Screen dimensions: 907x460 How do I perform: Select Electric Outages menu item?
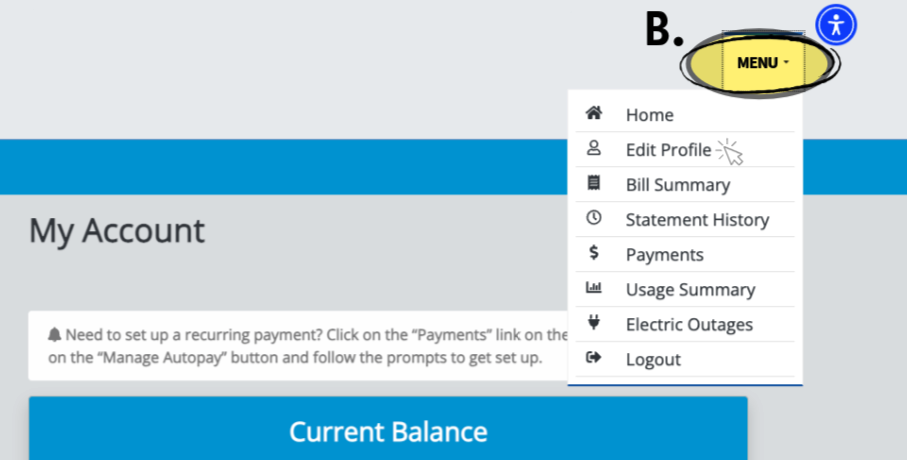(x=689, y=325)
